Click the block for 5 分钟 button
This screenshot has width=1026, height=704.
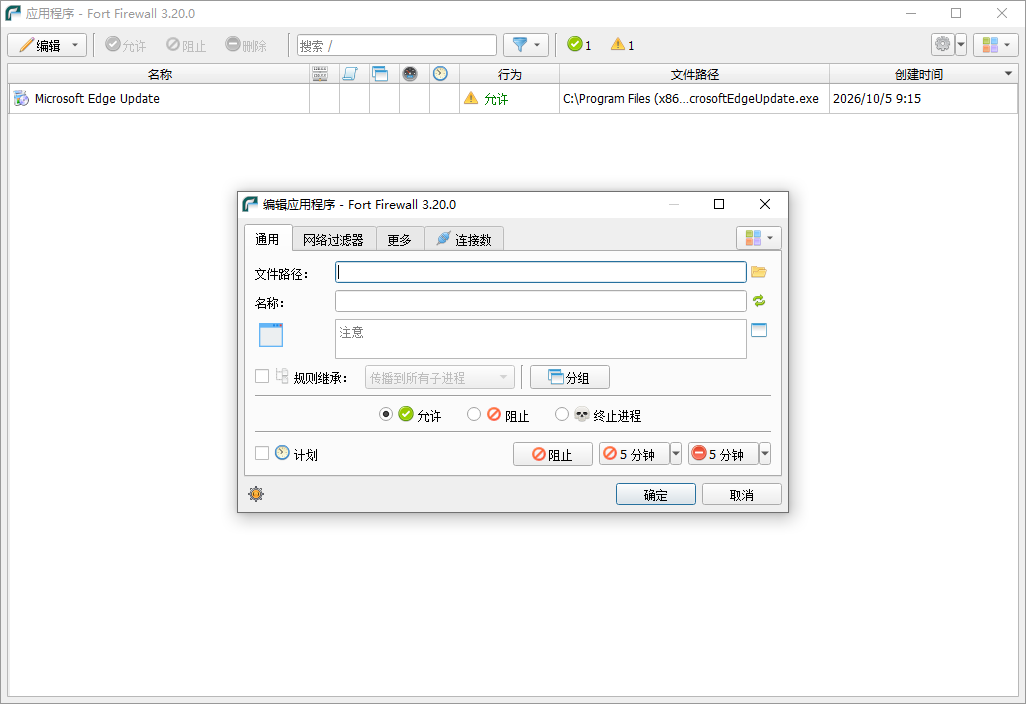point(634,453)
